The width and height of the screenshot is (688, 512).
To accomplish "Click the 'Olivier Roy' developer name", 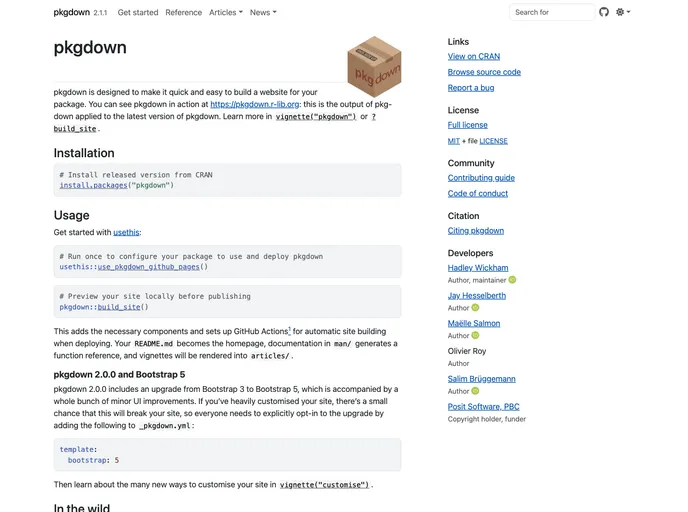I will point(467,351).
